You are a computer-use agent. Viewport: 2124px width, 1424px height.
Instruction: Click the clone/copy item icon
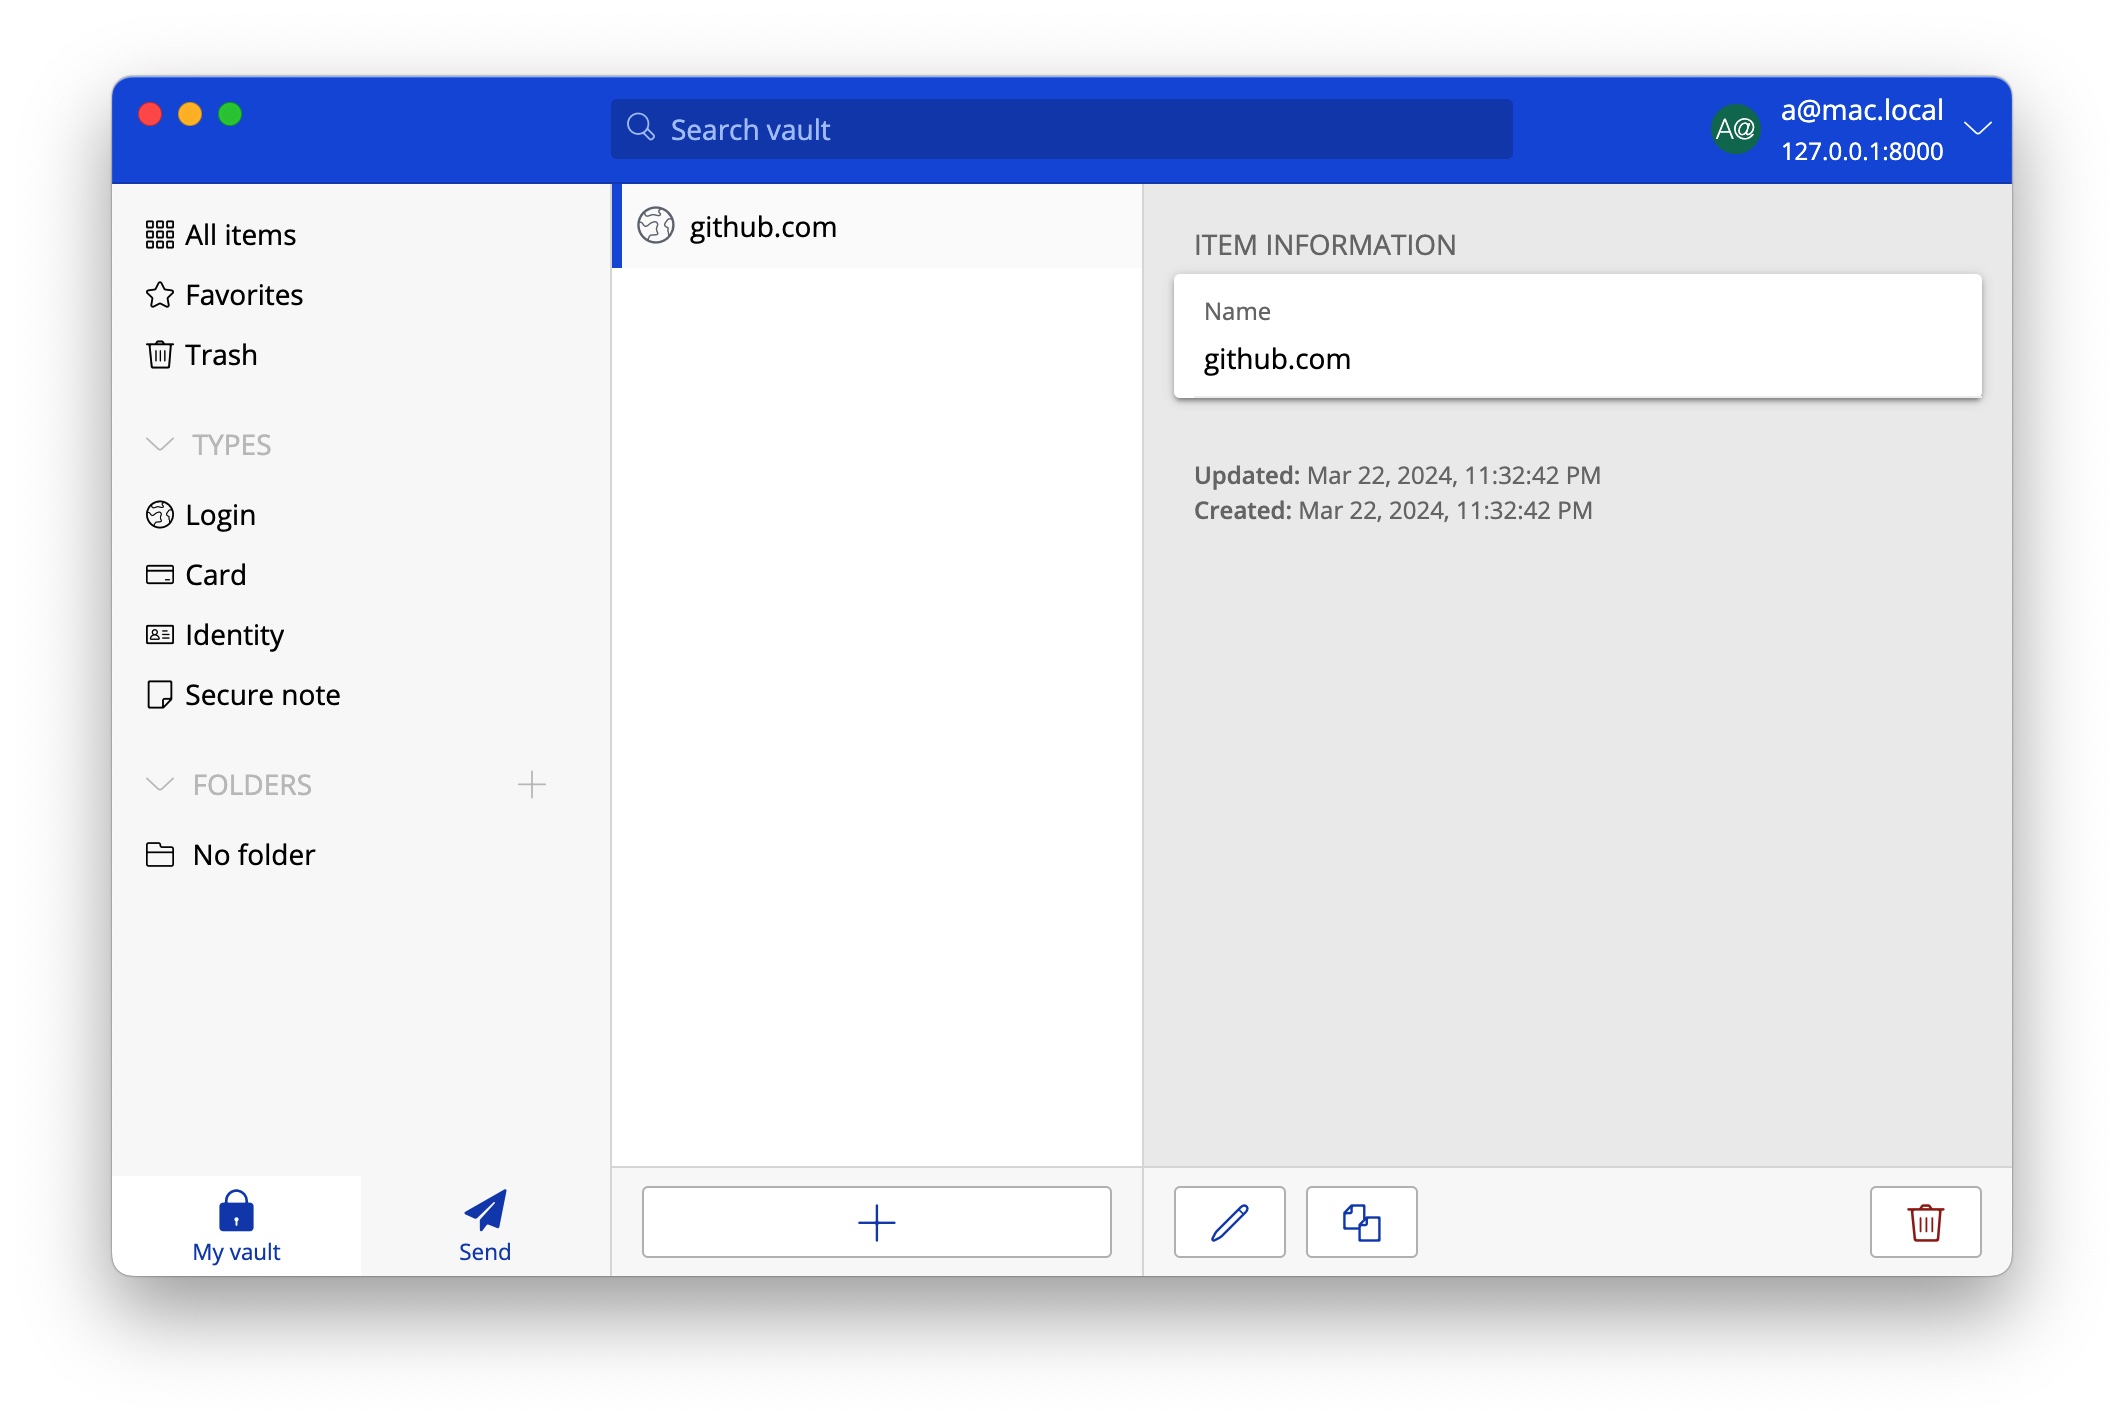[x=1358, y=1222]
